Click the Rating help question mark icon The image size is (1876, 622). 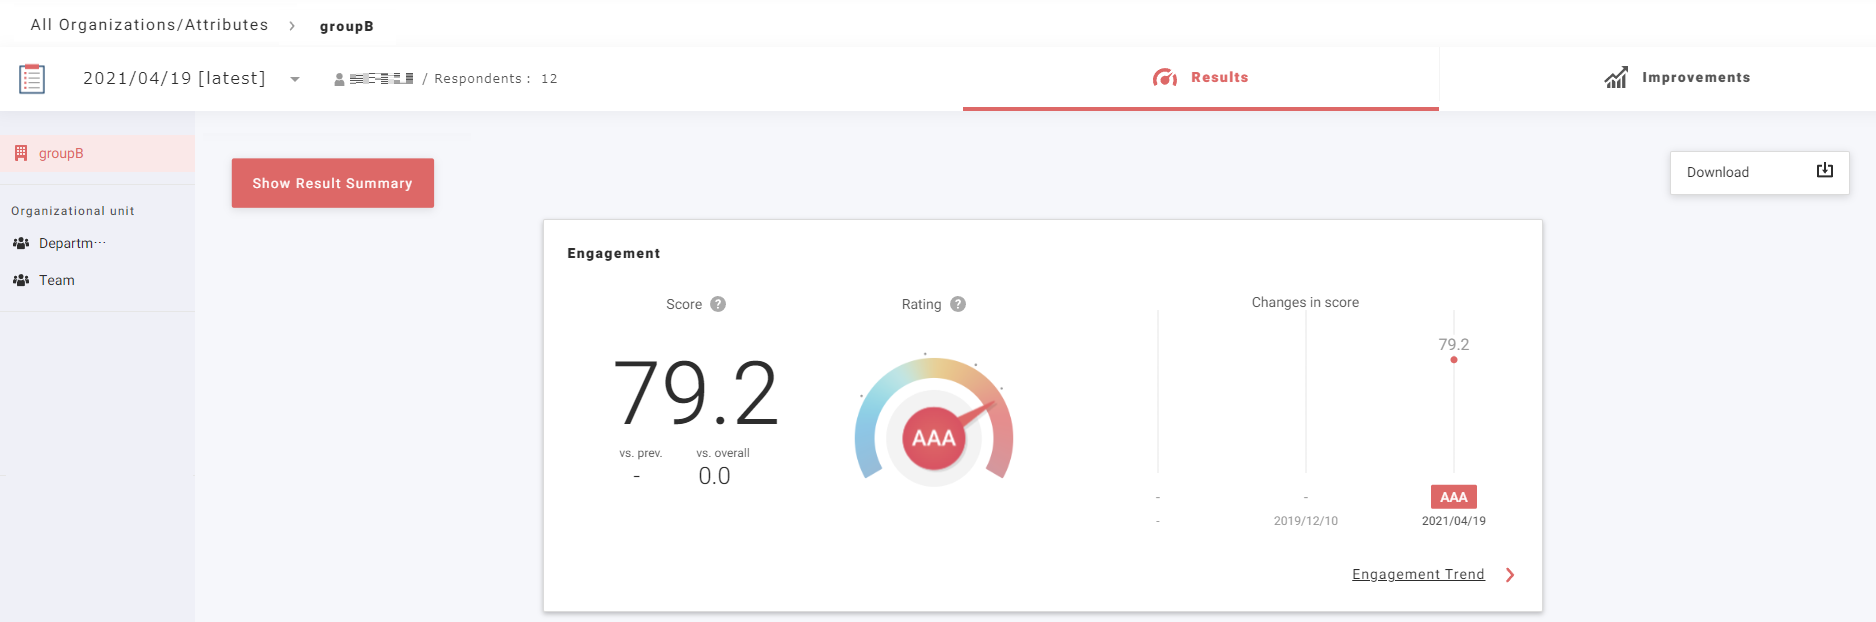(x=958, y=304)
